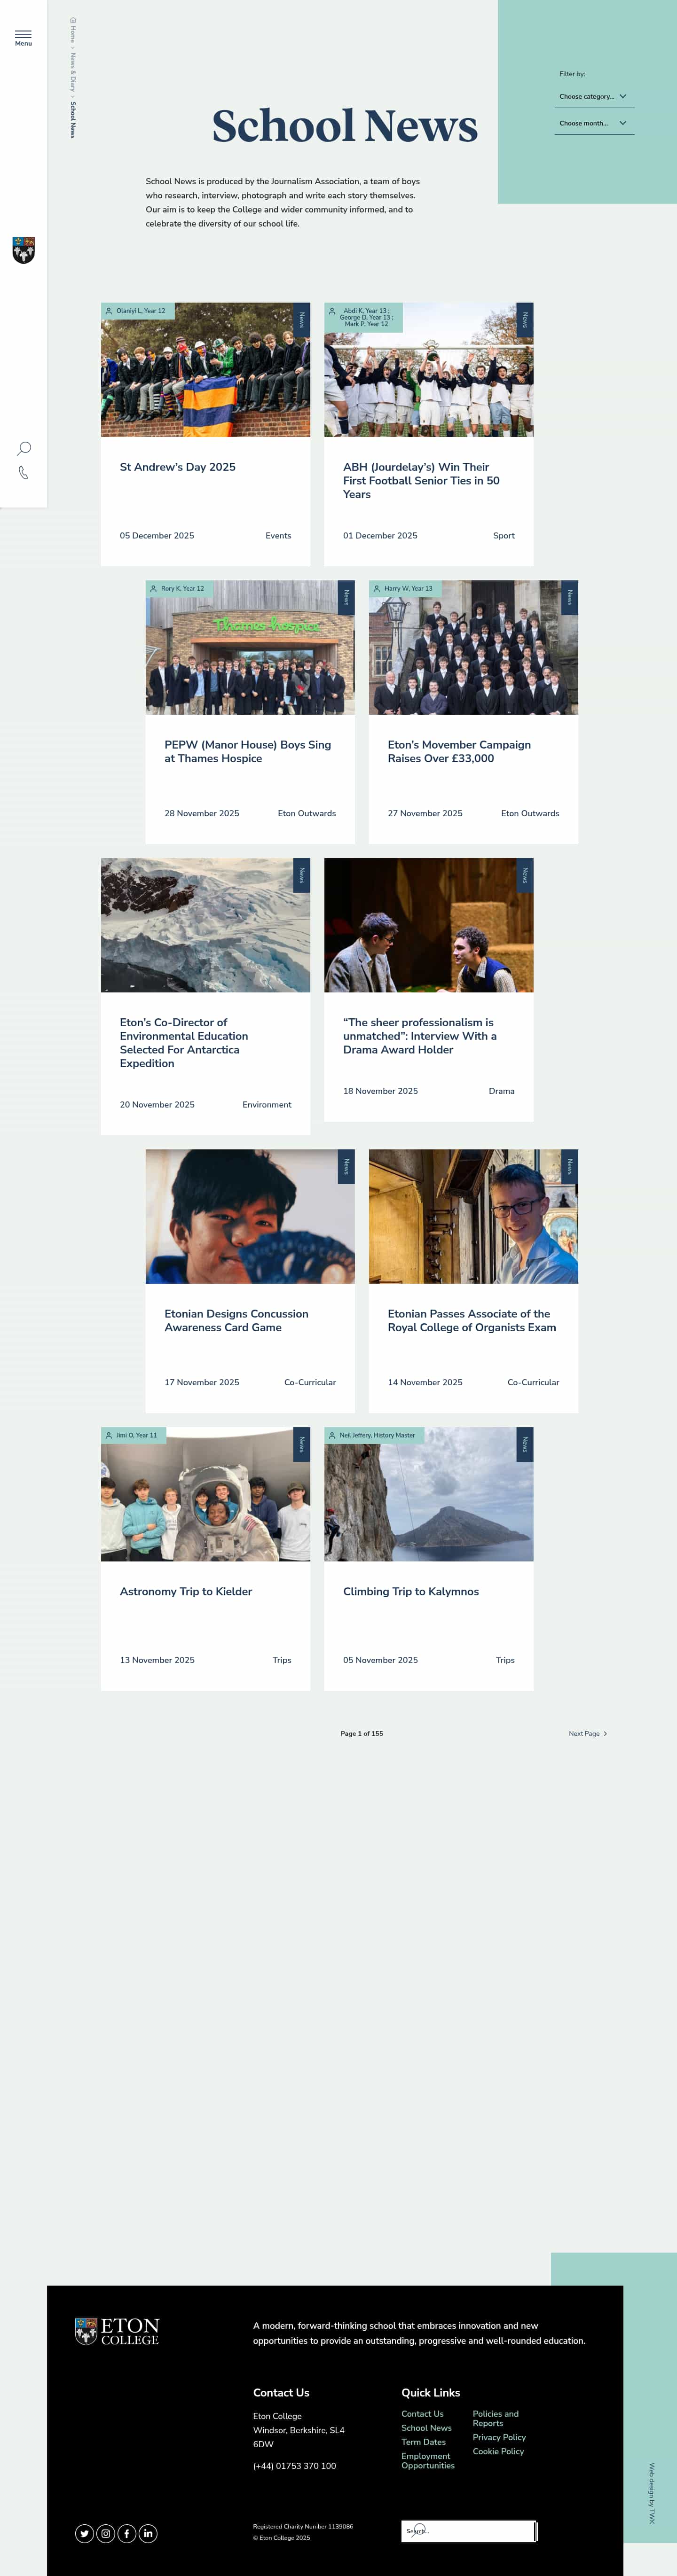Open Astronomy Trip to Kielder photo

[205, 1494]
